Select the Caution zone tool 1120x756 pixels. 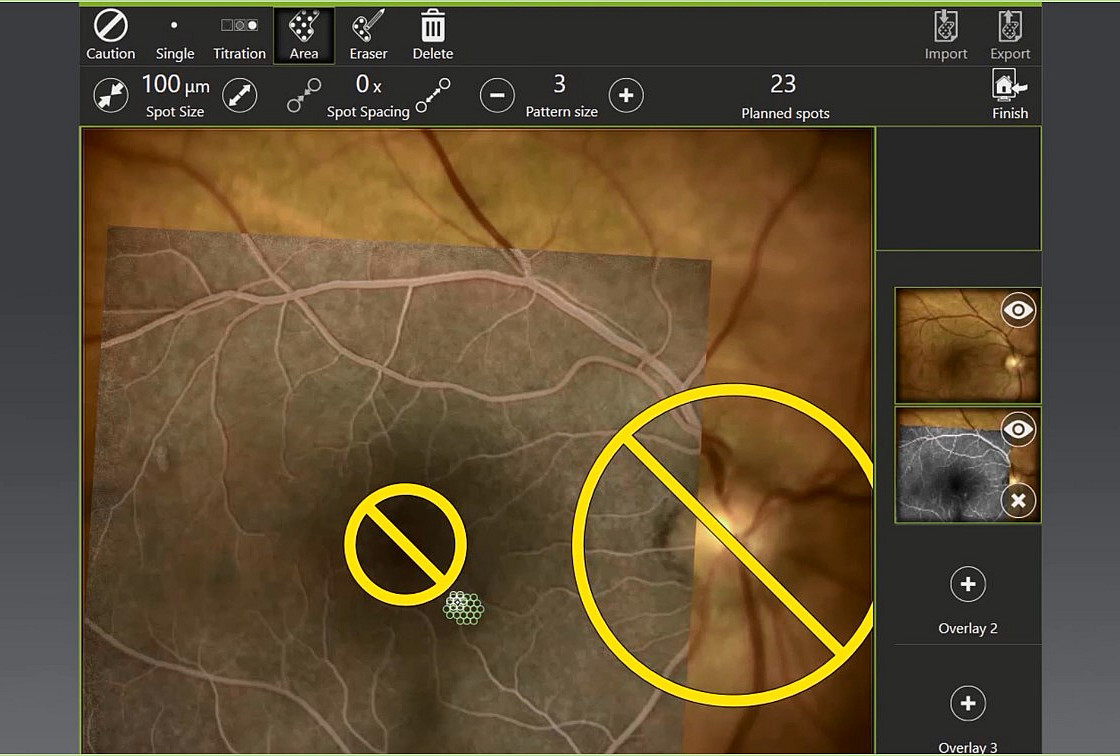click(x=111, y=36)
